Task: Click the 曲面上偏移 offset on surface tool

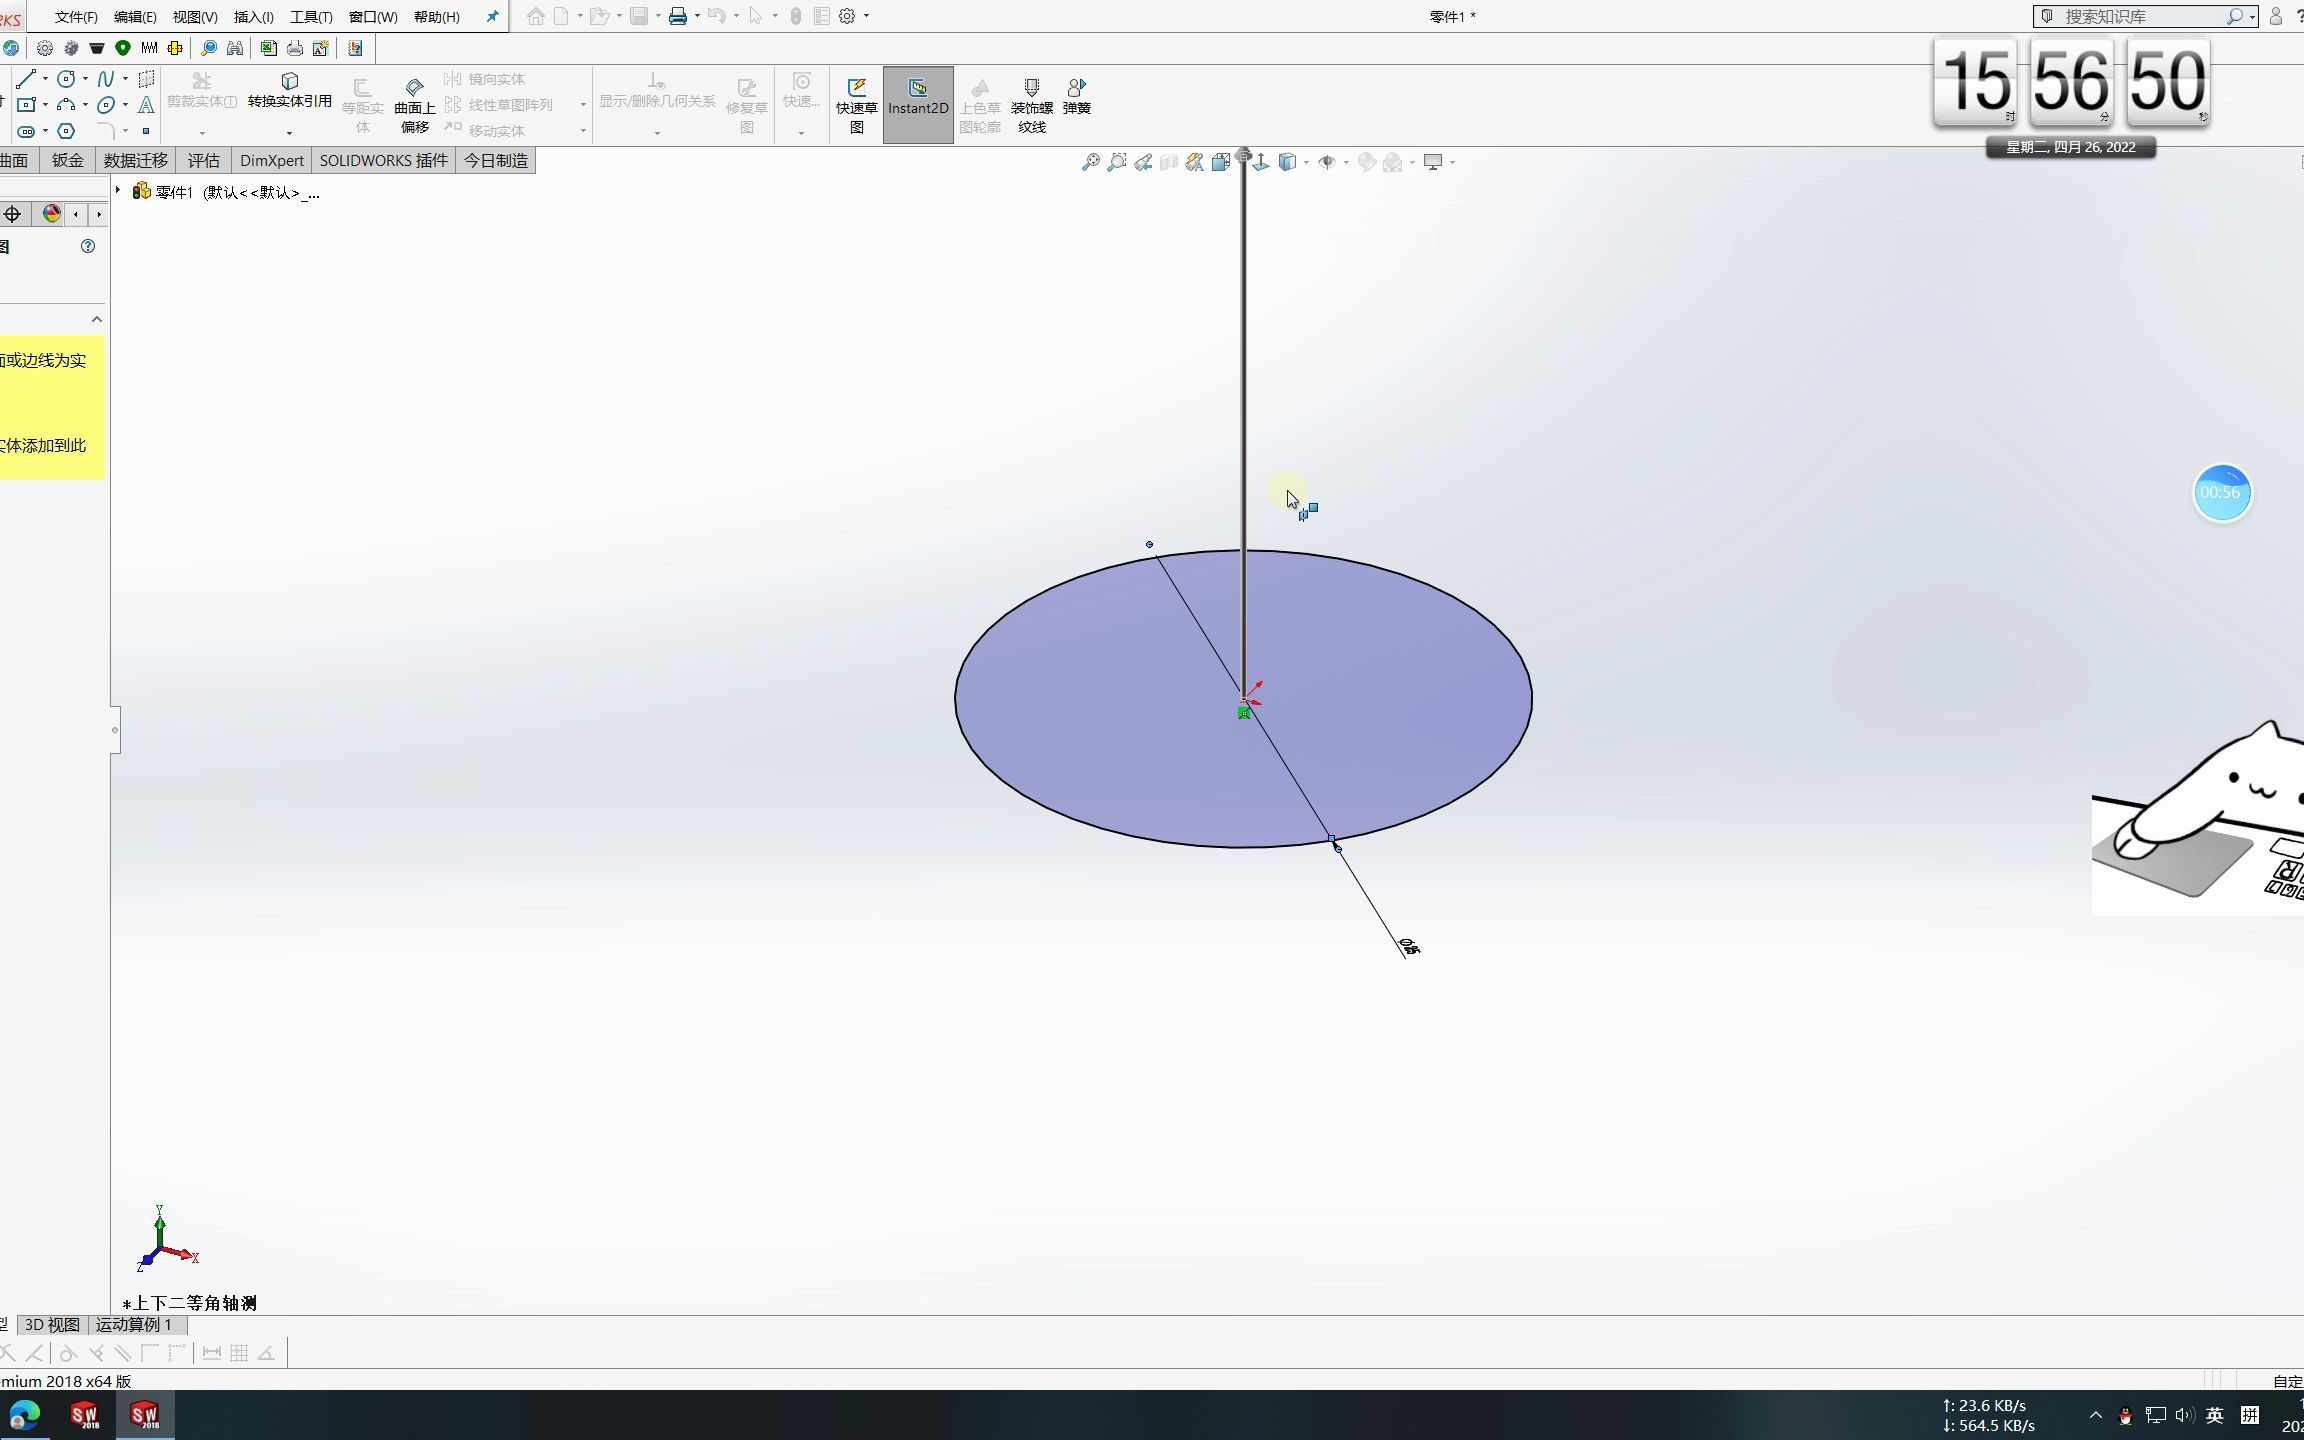Action: (x=414, y=105)
